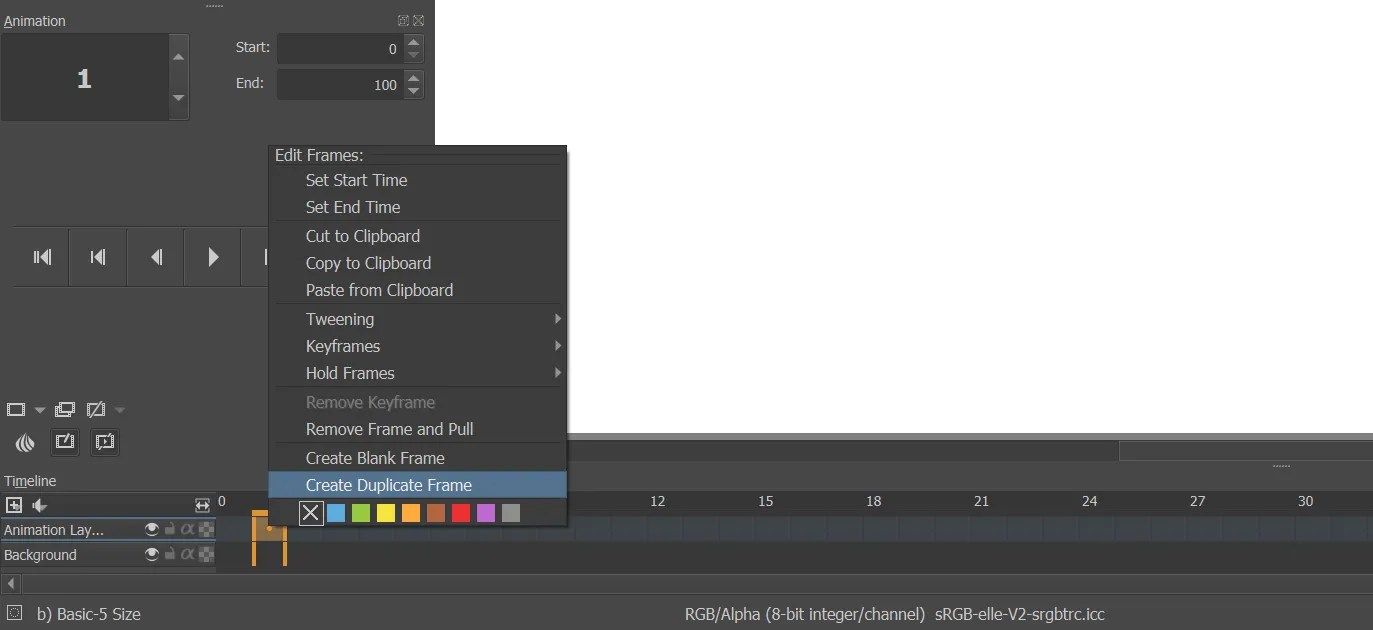Apply the red color label to the frame
Screen dimensions: 1373x630
click(x=463, y=513)
